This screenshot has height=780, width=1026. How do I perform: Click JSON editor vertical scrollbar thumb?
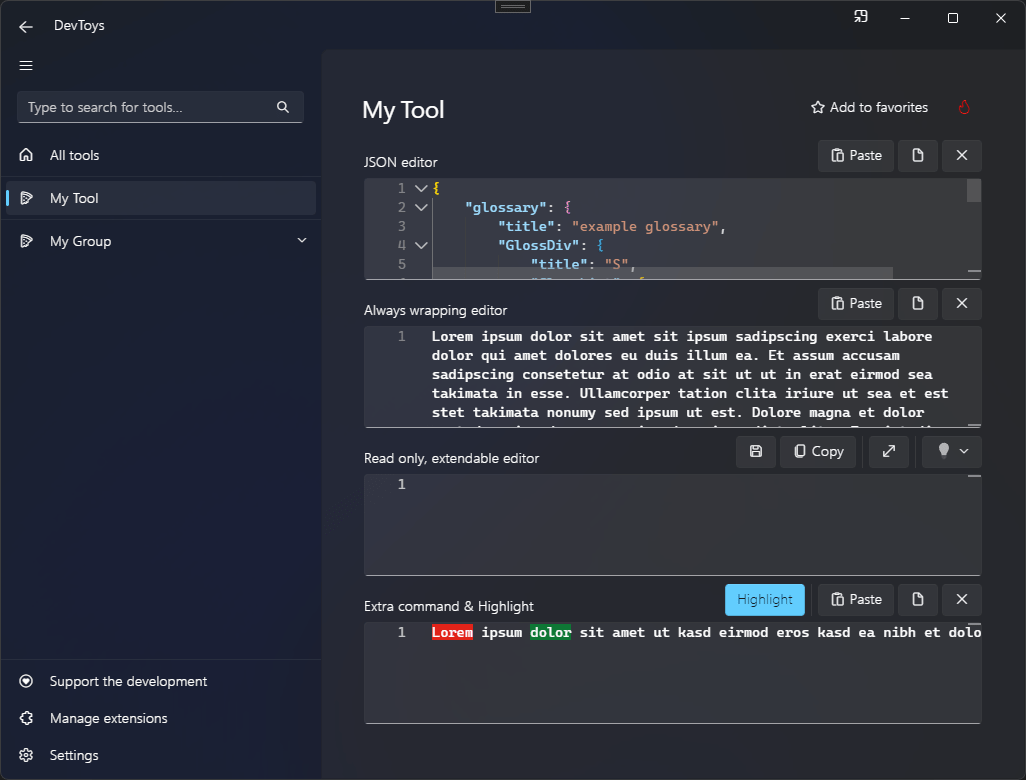tap(974, 190)
